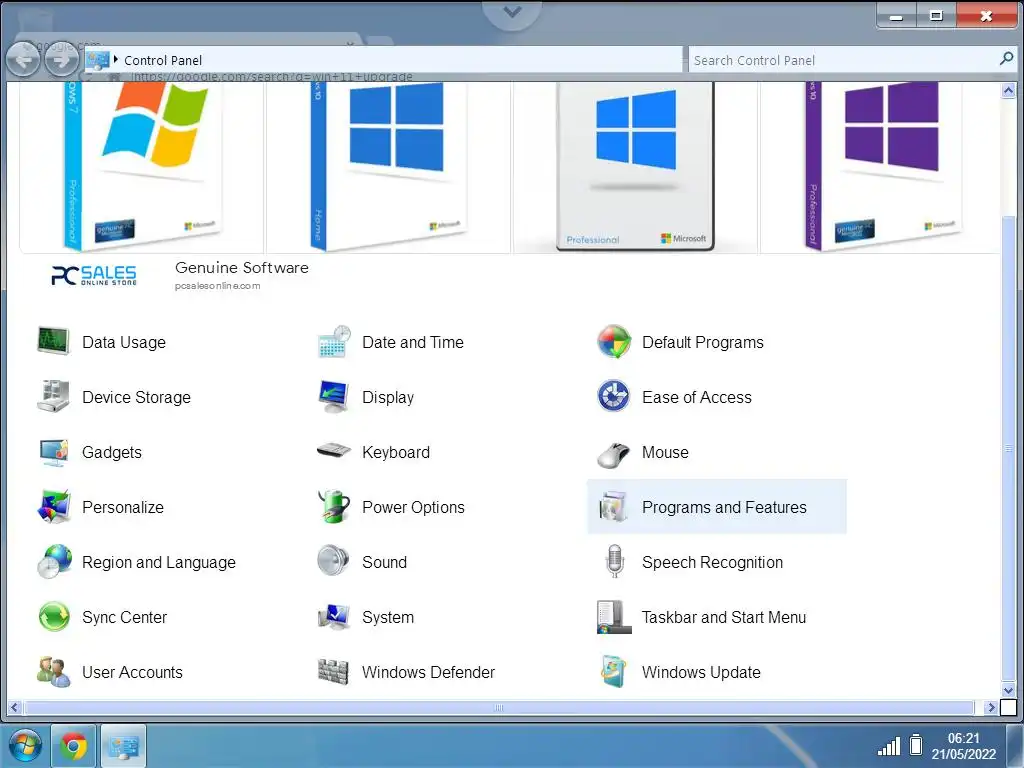Click the Windows 7 Professional box thumbnail
The height and width of the screenshot is (768, 1024).
(x=142, y=167)
